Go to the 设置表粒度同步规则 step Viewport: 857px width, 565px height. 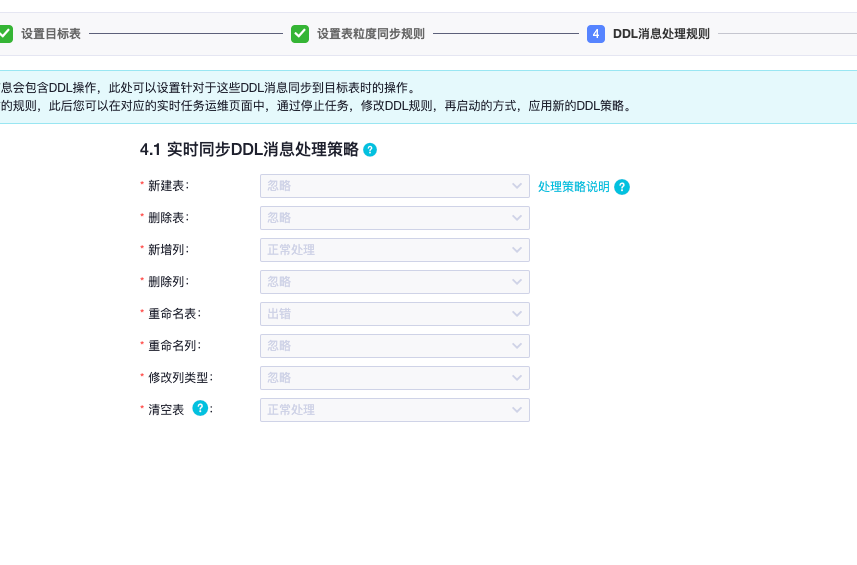[x=371, y=34]
